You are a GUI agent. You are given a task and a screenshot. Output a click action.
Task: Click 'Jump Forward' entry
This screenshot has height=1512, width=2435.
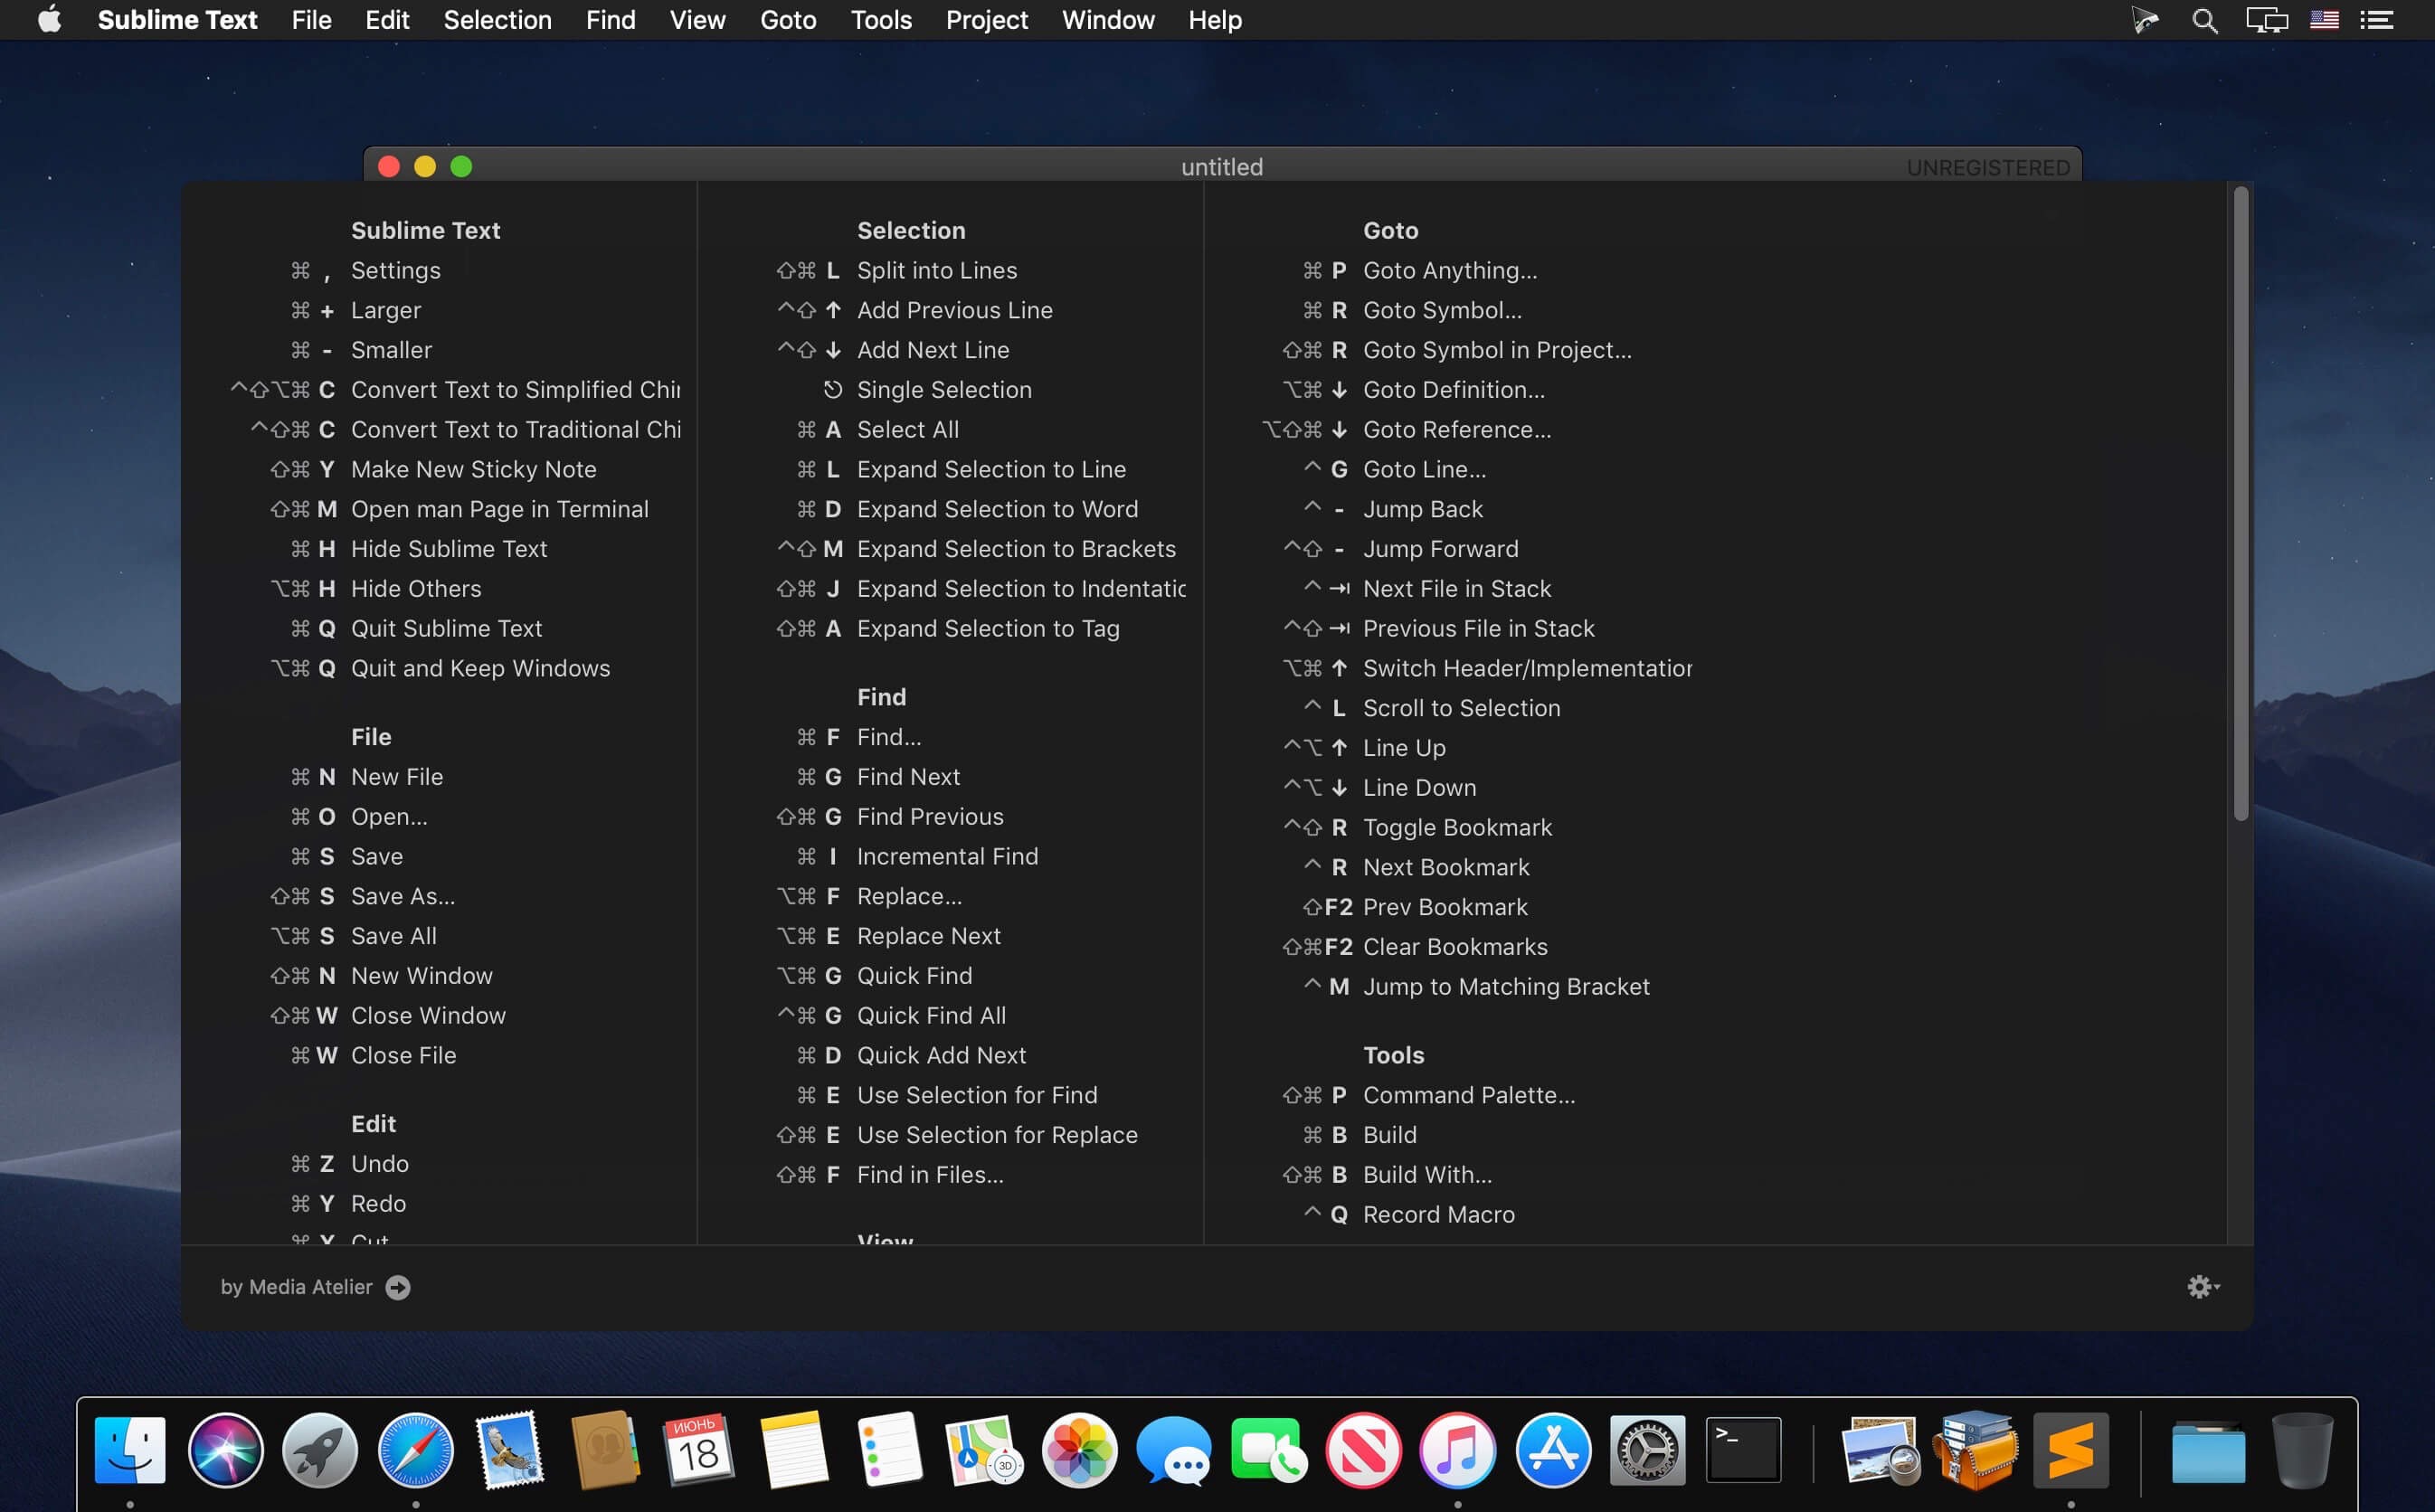coord(1440,549)
